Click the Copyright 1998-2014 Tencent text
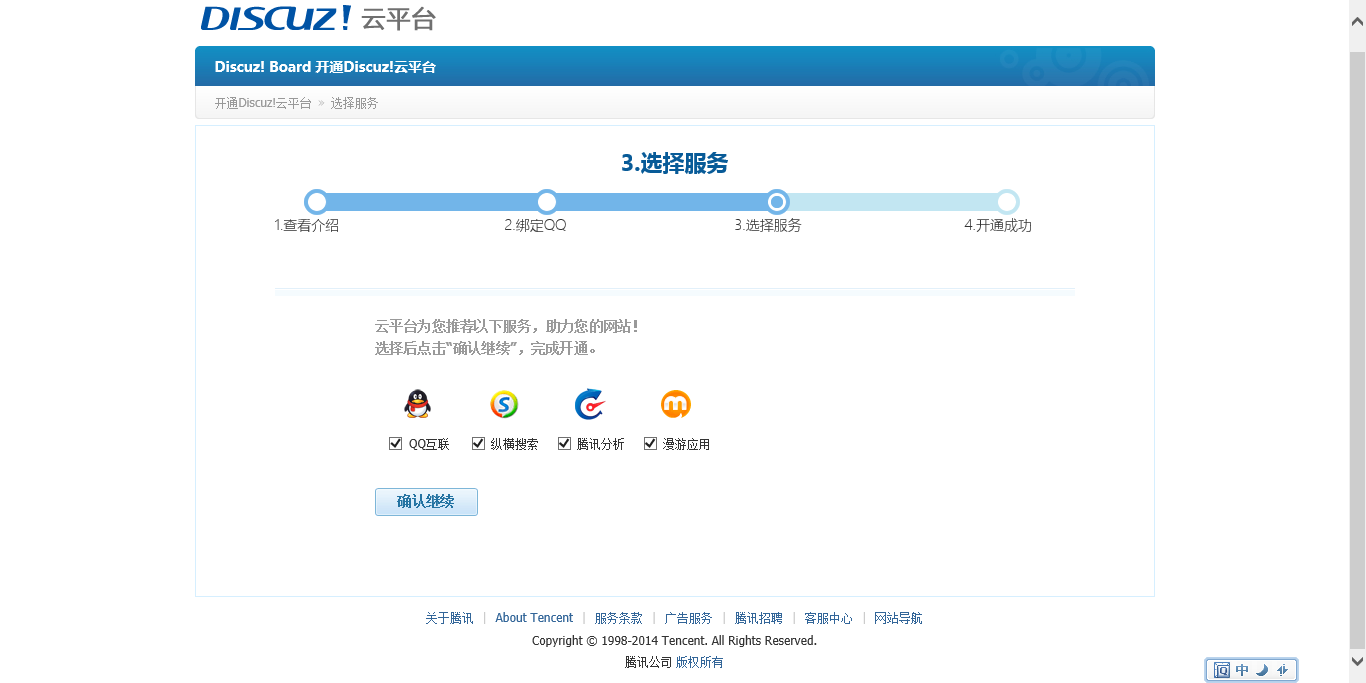Viewport: 1366px width, 683px height. coord(674,640)
